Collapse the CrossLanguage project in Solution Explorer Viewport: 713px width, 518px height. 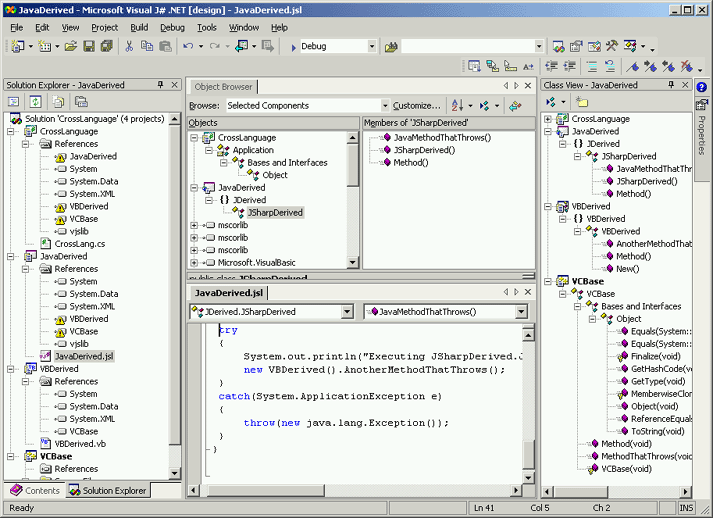(x=10, y=131)
